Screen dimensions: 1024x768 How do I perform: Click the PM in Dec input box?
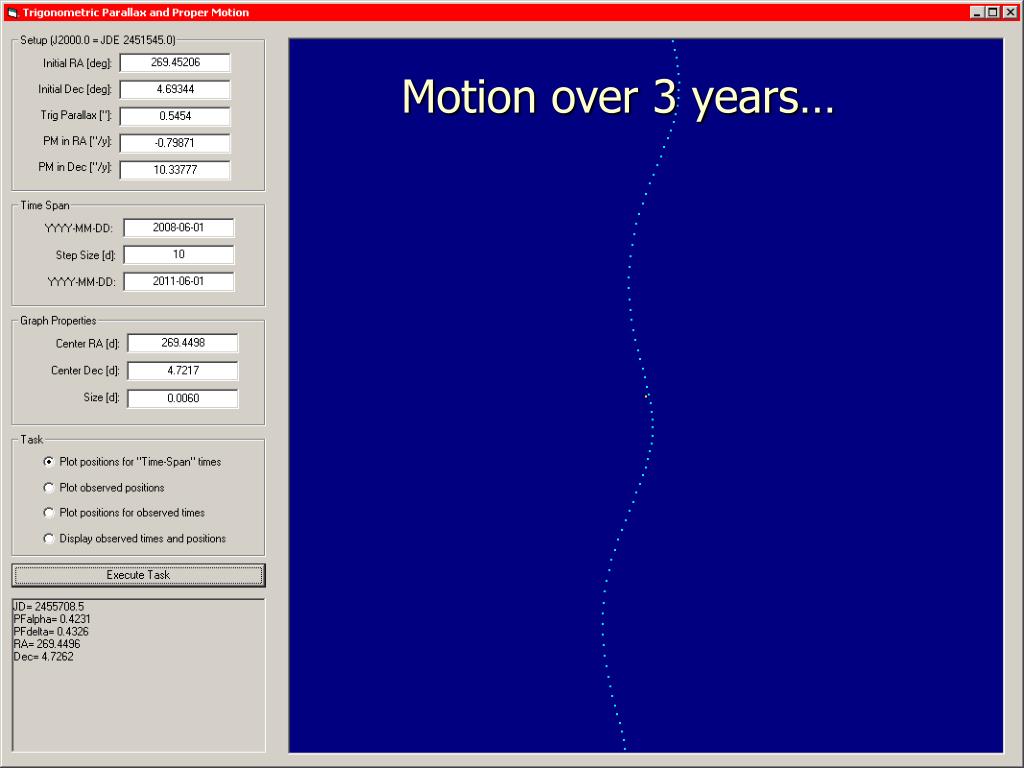175,170
